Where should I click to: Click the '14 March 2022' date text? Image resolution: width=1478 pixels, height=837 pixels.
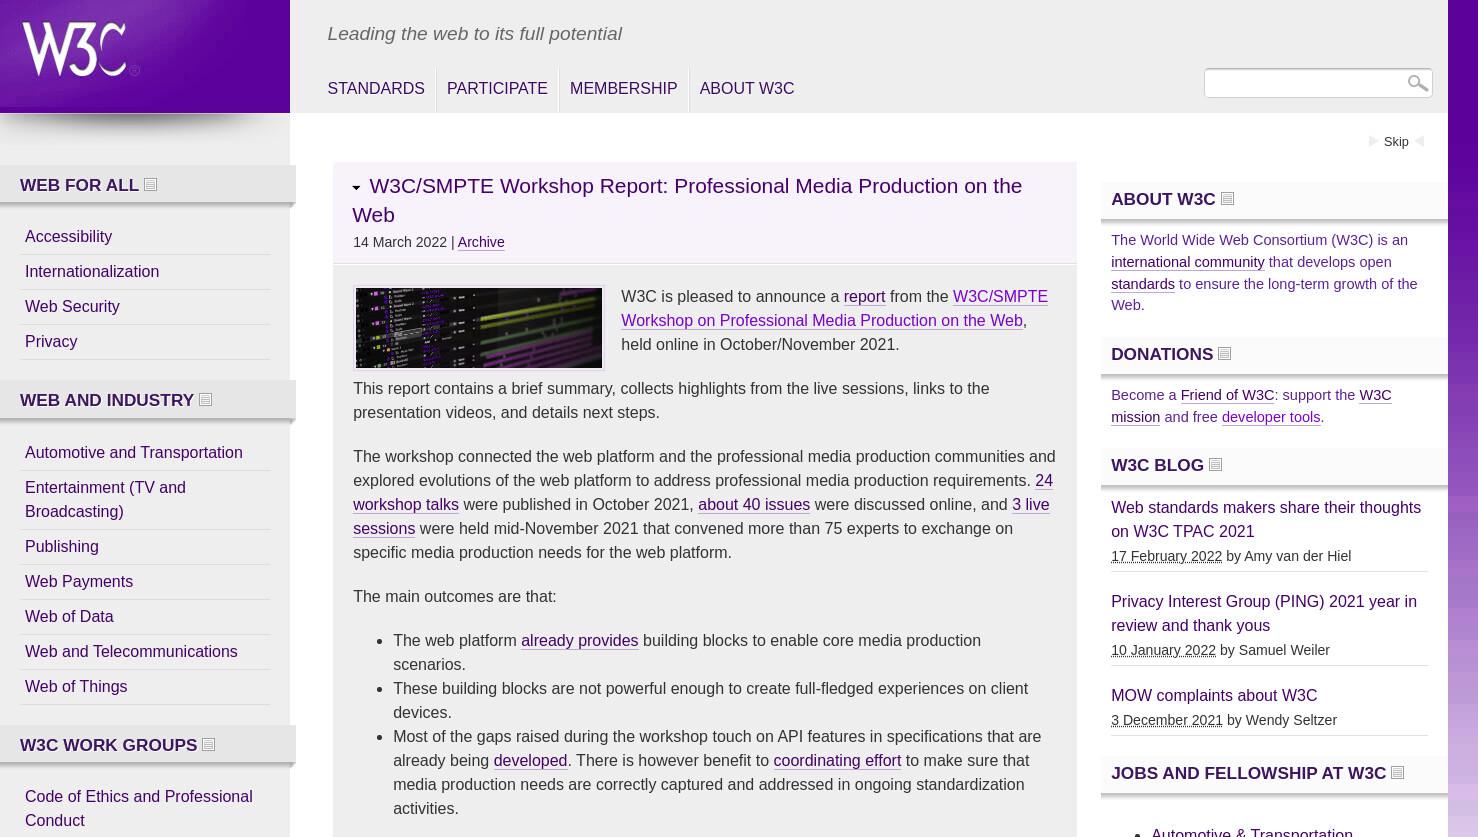(400, 242)
